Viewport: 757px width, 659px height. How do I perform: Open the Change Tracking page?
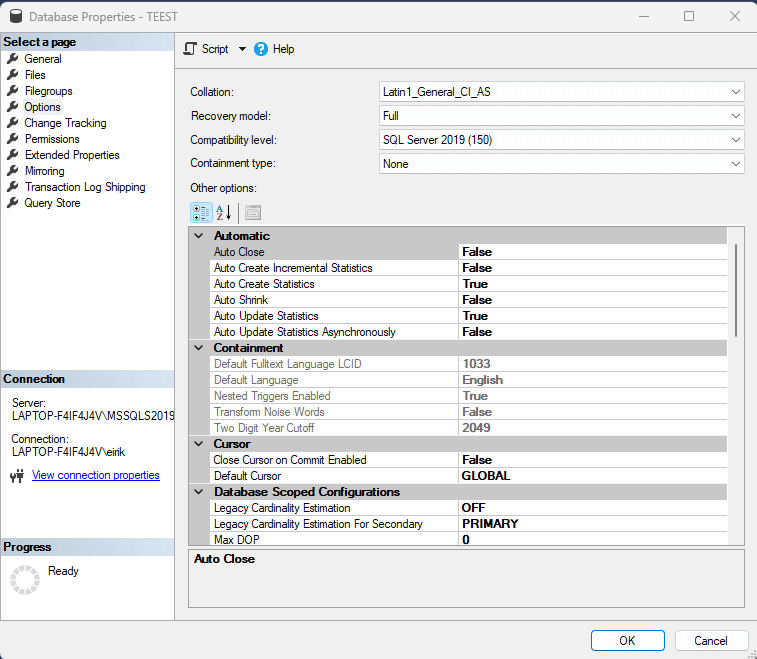(65, 123)
